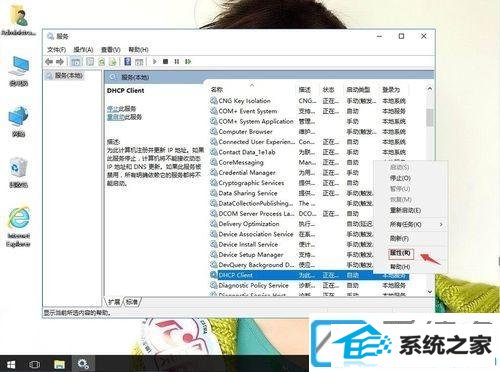Switch to the 标准 tab
Screen dimensions: 500x372
[x=132, y=302]
